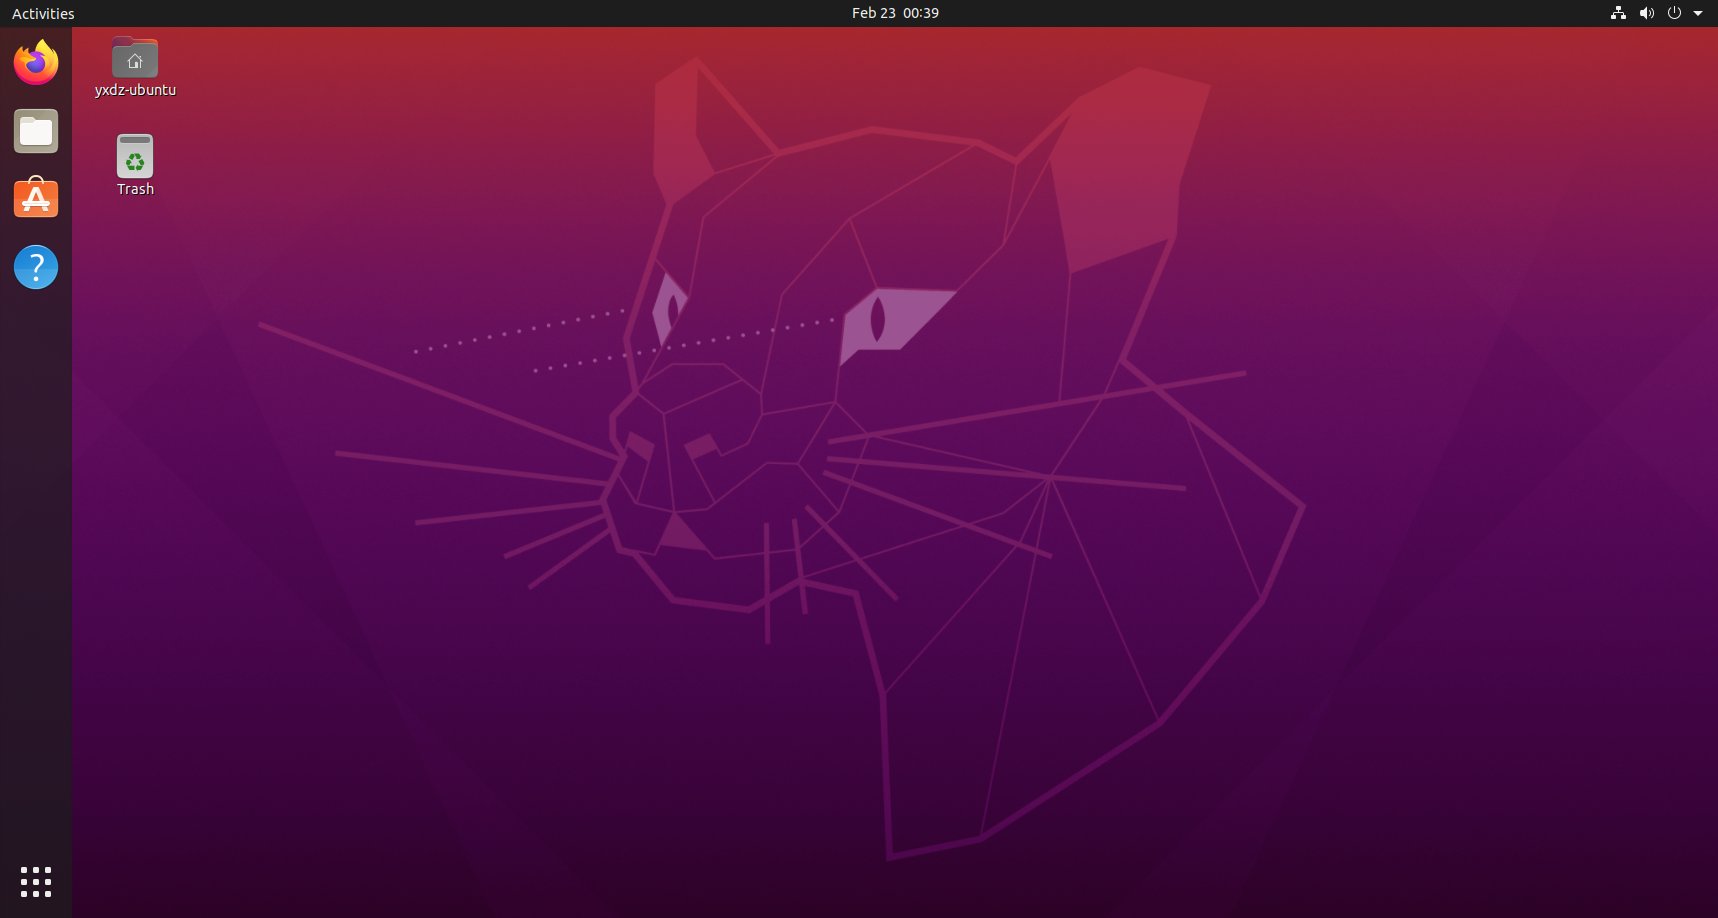Click the power icon in top bar
1718x918 pixels.
click(x=1674, y=13)
